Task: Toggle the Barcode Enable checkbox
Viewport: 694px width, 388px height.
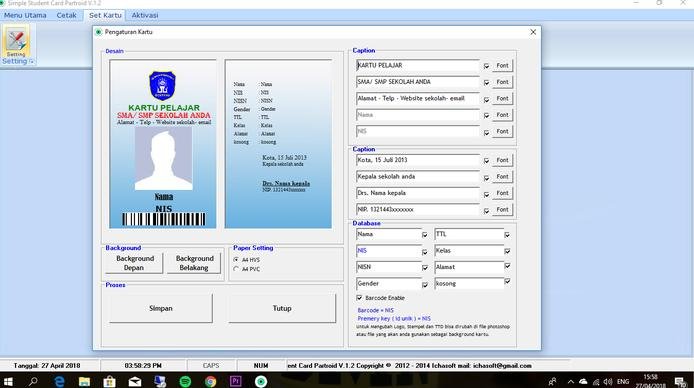Action: pos(359,298)
